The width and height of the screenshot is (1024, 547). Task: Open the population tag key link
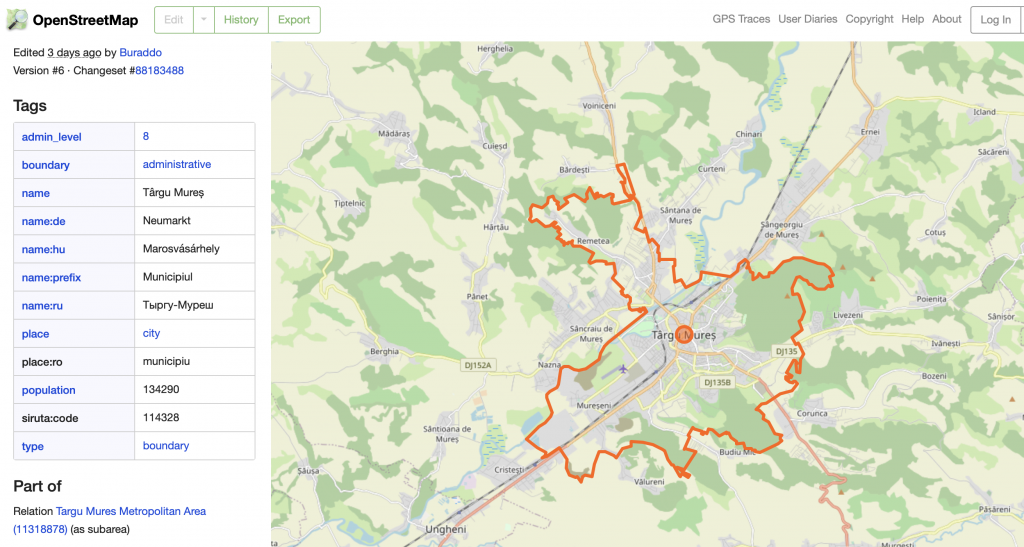[48, 390]
